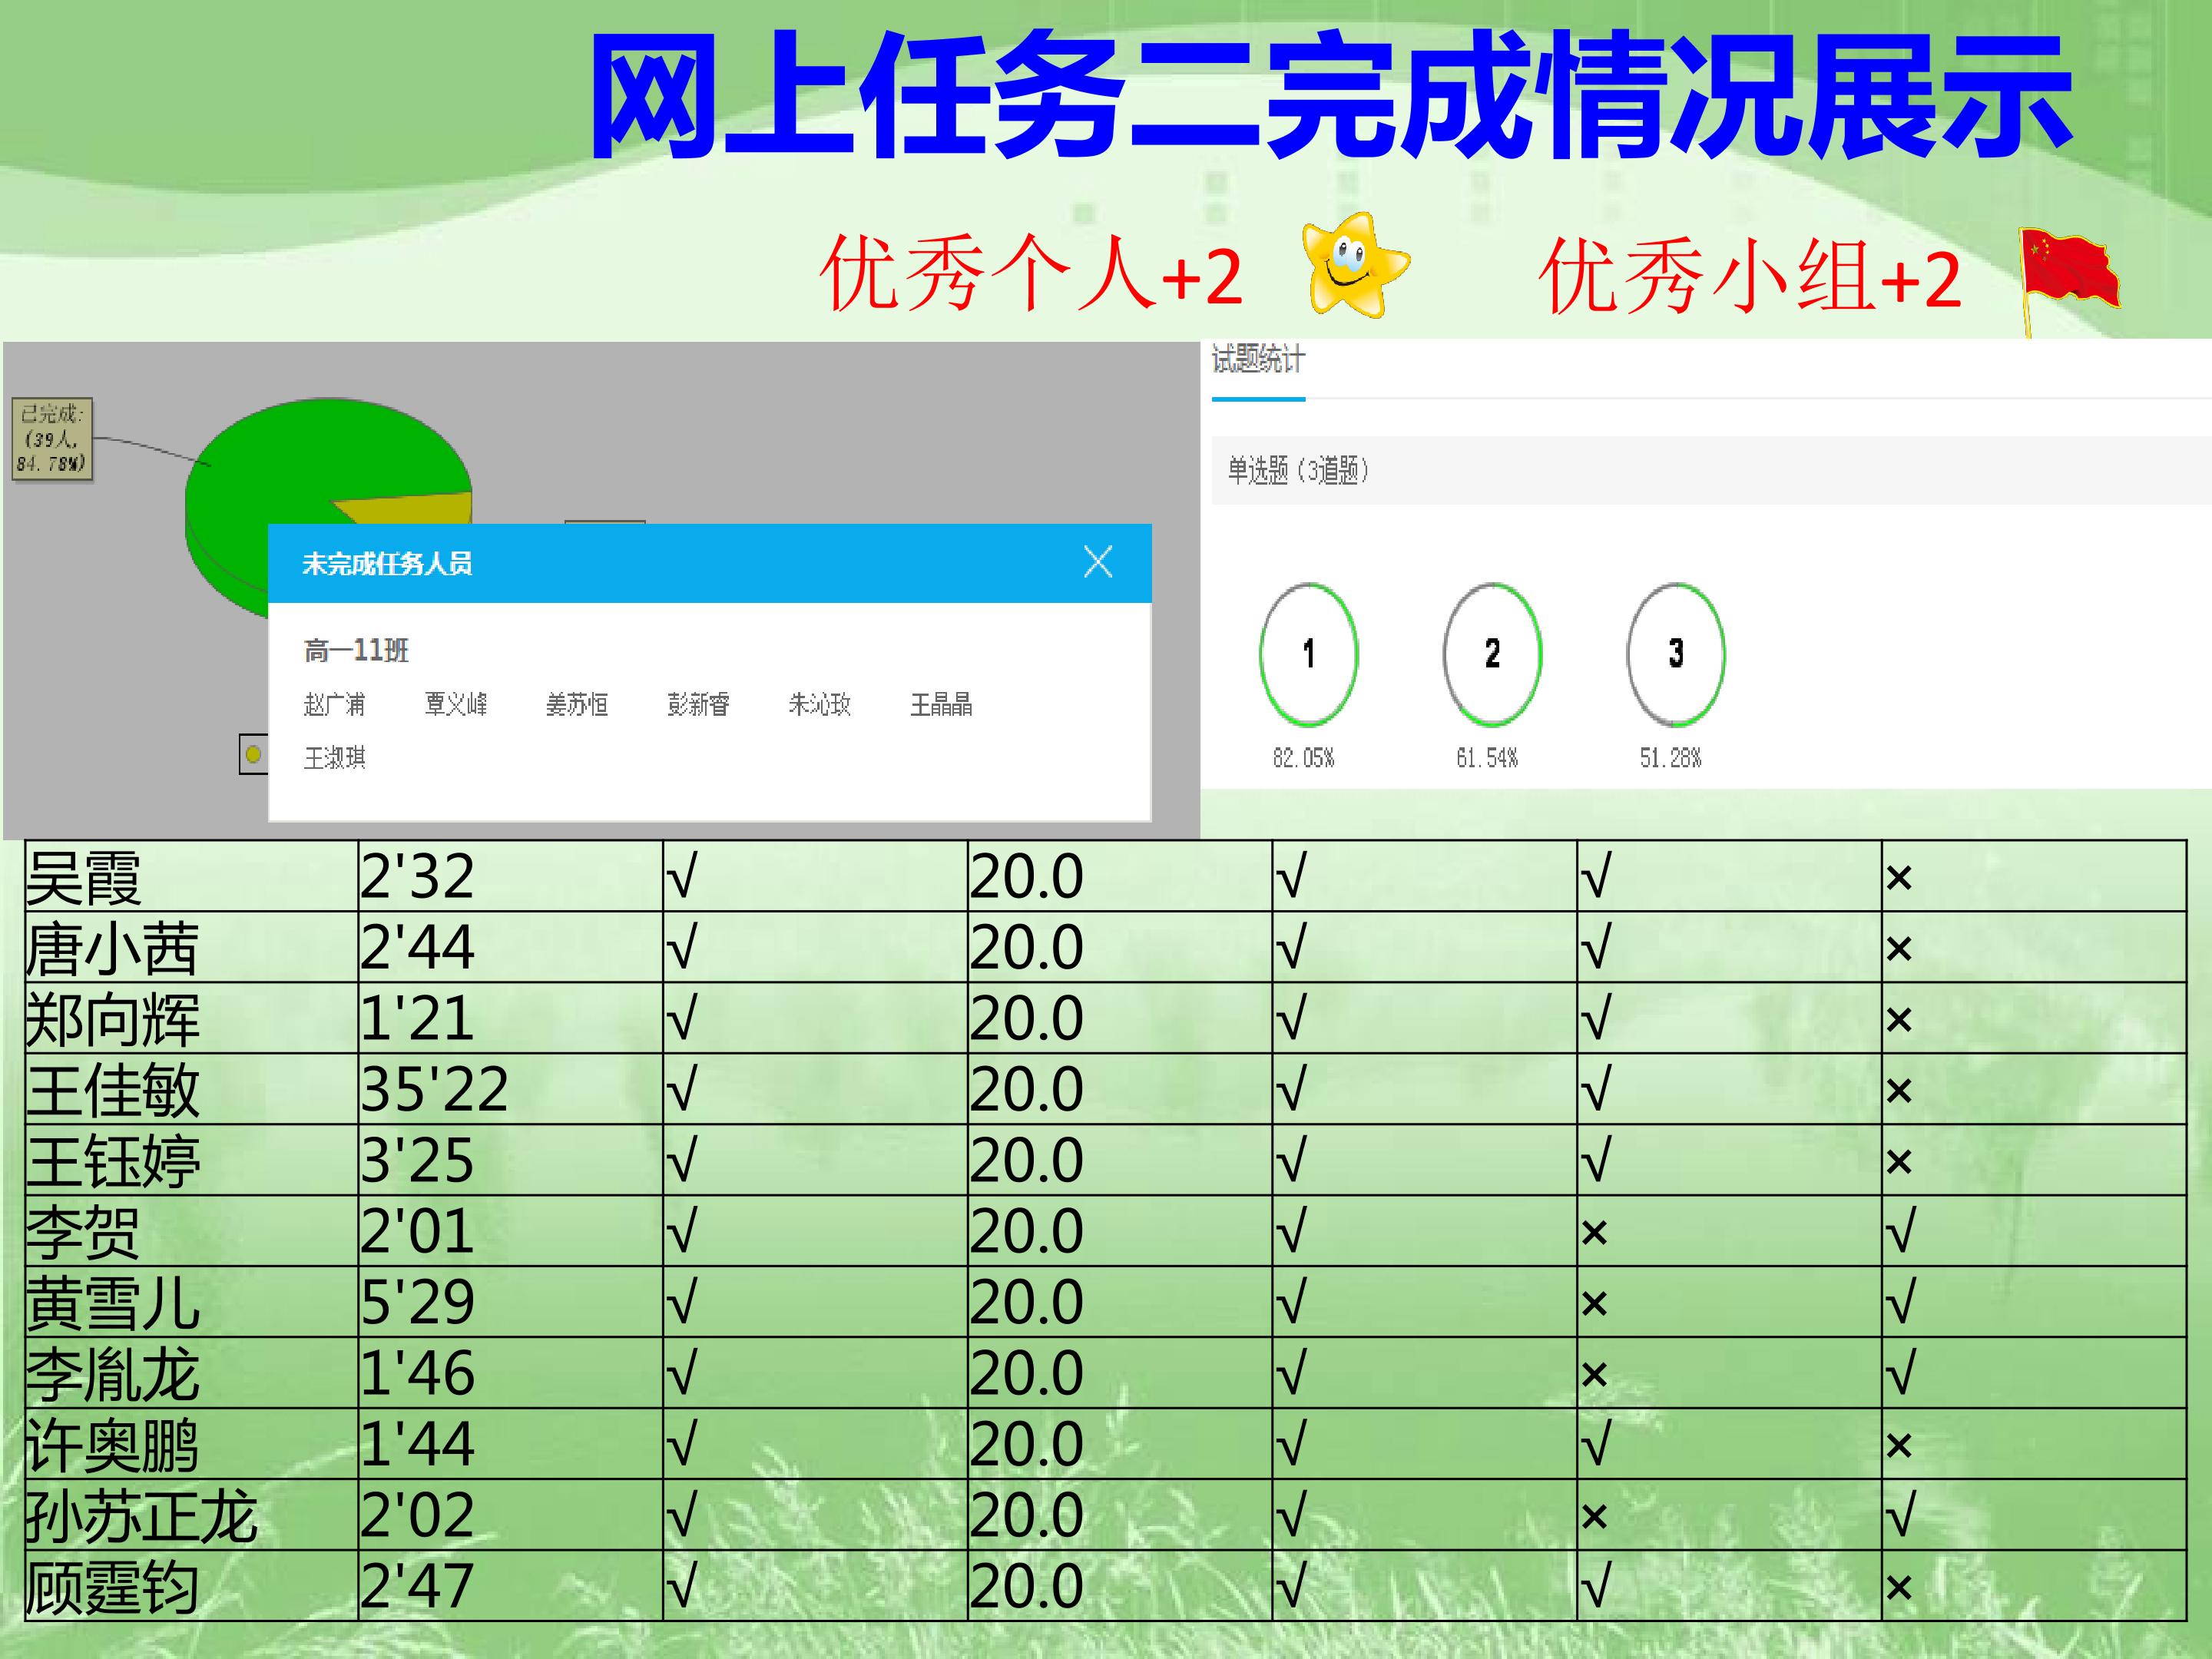This screenshot has width=2212, height=1659.
Task: Open the 试题统计 tab
Action: [1258, 360]
